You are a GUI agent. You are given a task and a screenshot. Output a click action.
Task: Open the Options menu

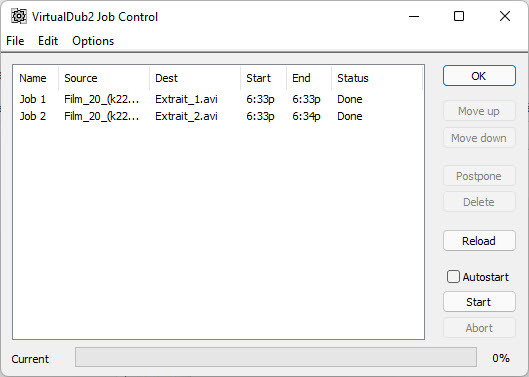click(x=93, y=41)
